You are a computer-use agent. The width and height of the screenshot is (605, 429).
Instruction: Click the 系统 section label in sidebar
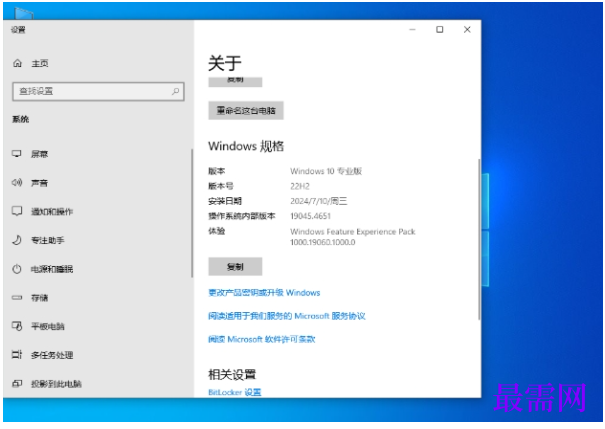[x=20, y=119]
